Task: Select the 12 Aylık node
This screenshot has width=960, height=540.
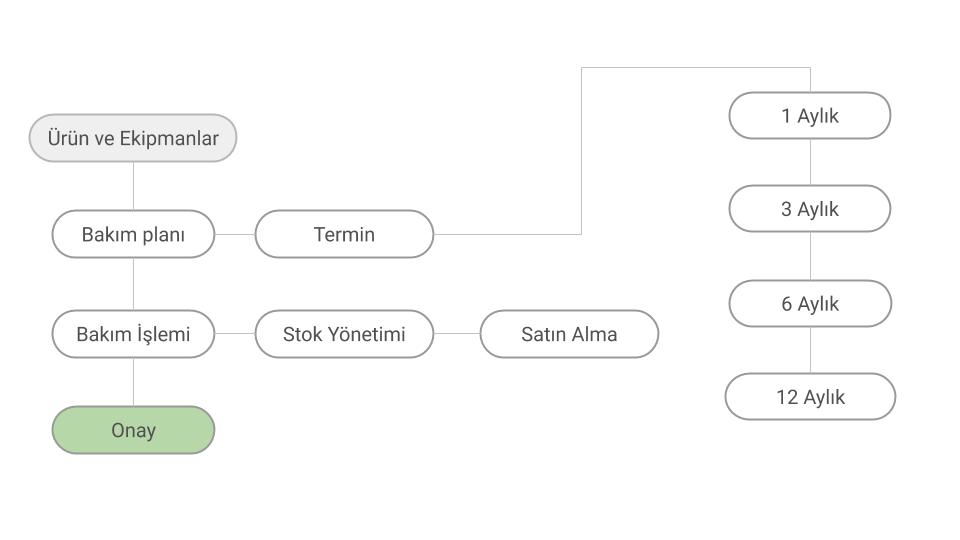Action: click(810, 397)
